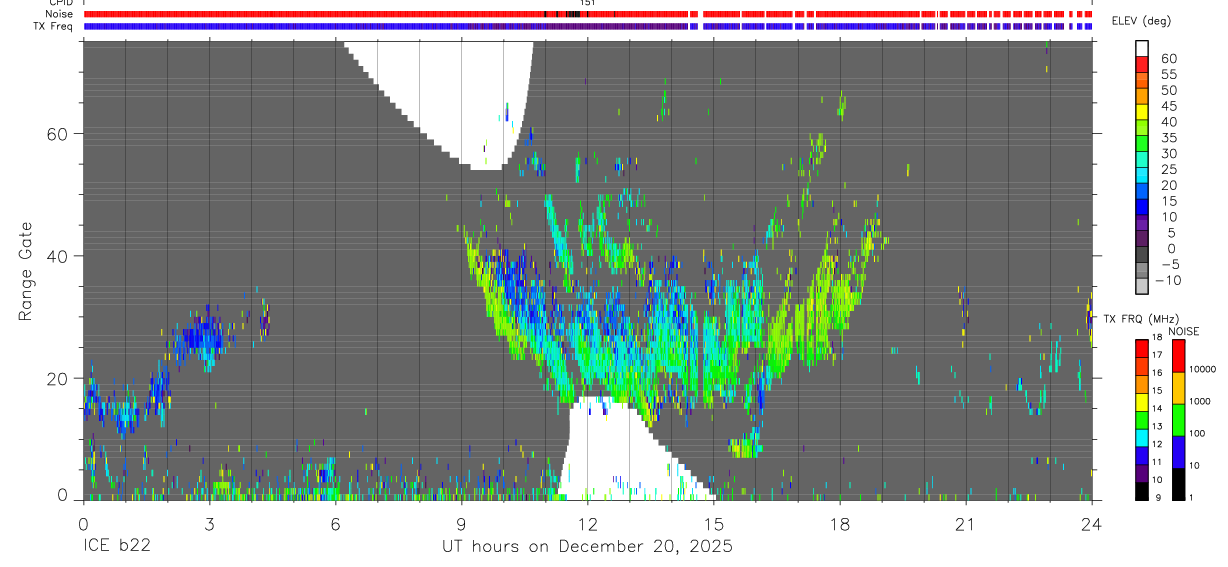Click the '6' tick on the UT hours axis
The image size is (1228, 567).
pyautogui.click(x=335, y=524)
